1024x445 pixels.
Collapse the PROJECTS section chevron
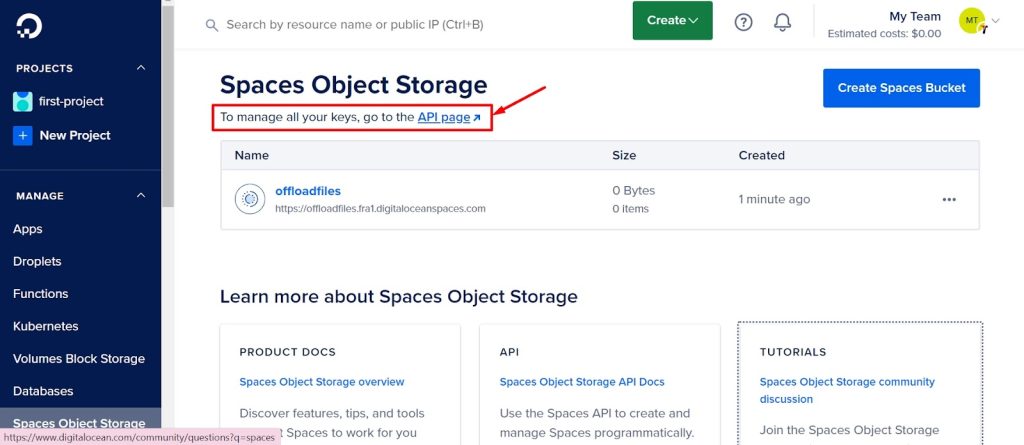141,68
